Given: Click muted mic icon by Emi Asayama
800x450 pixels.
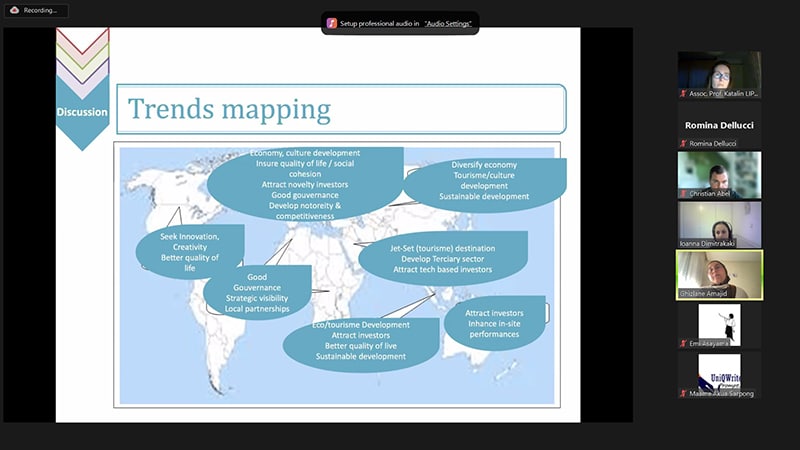Looking at the screenshot, I should pyautogui.click(x=683, y=343).
